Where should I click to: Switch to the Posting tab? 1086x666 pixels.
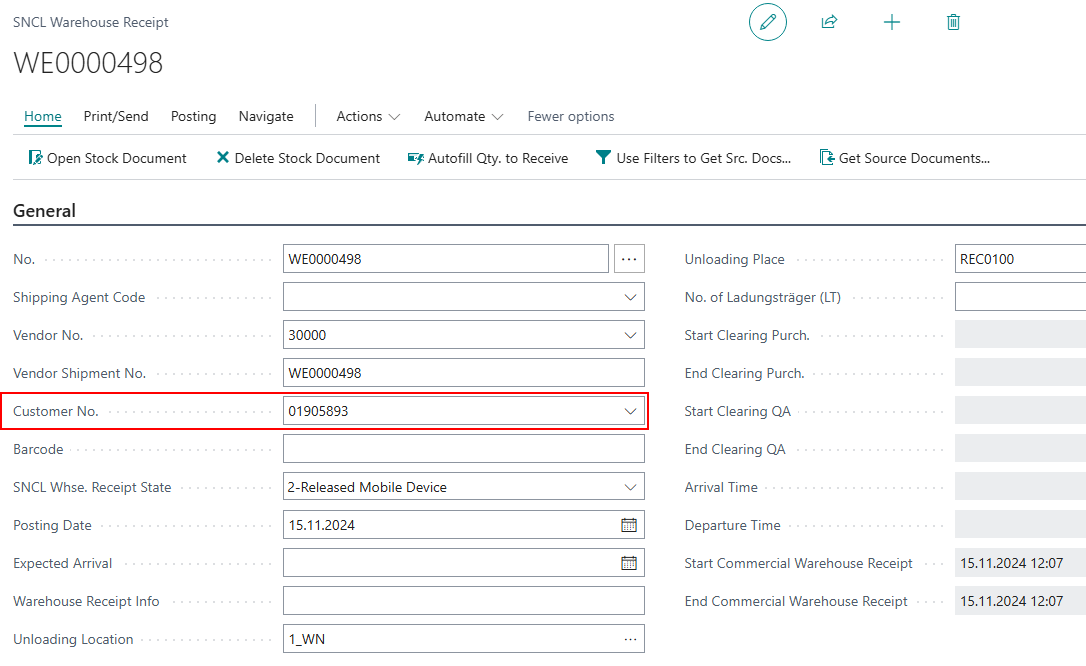coord(193,116)
